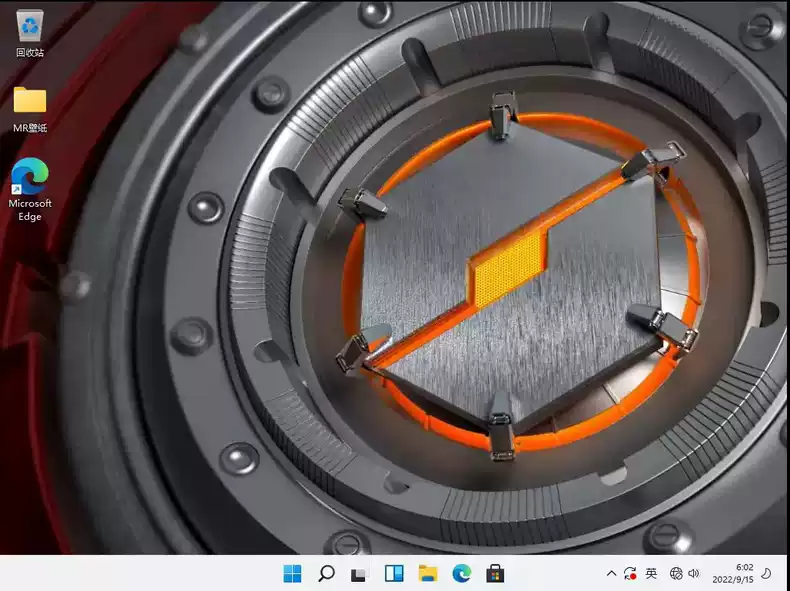Select the MR壁纸 folder on desktop
Image resolution: width=790 pixels, height=591 pixels.
tap(30, 109)
